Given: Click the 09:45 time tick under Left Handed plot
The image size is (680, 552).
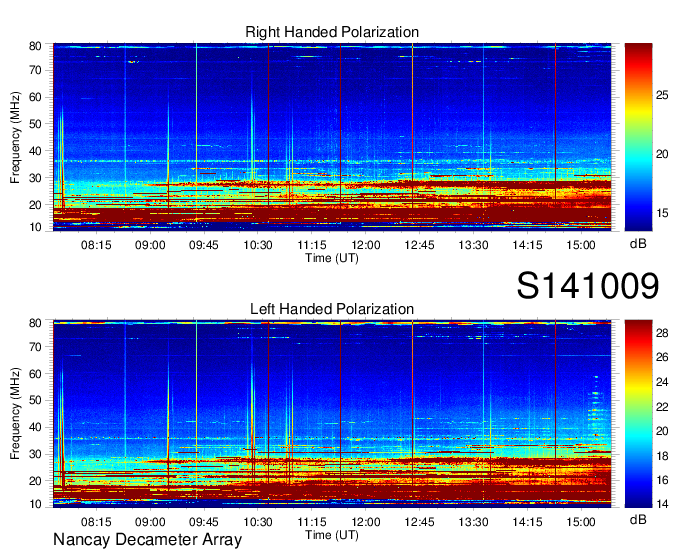Looking at the screenshot, I should coord(204,522).
